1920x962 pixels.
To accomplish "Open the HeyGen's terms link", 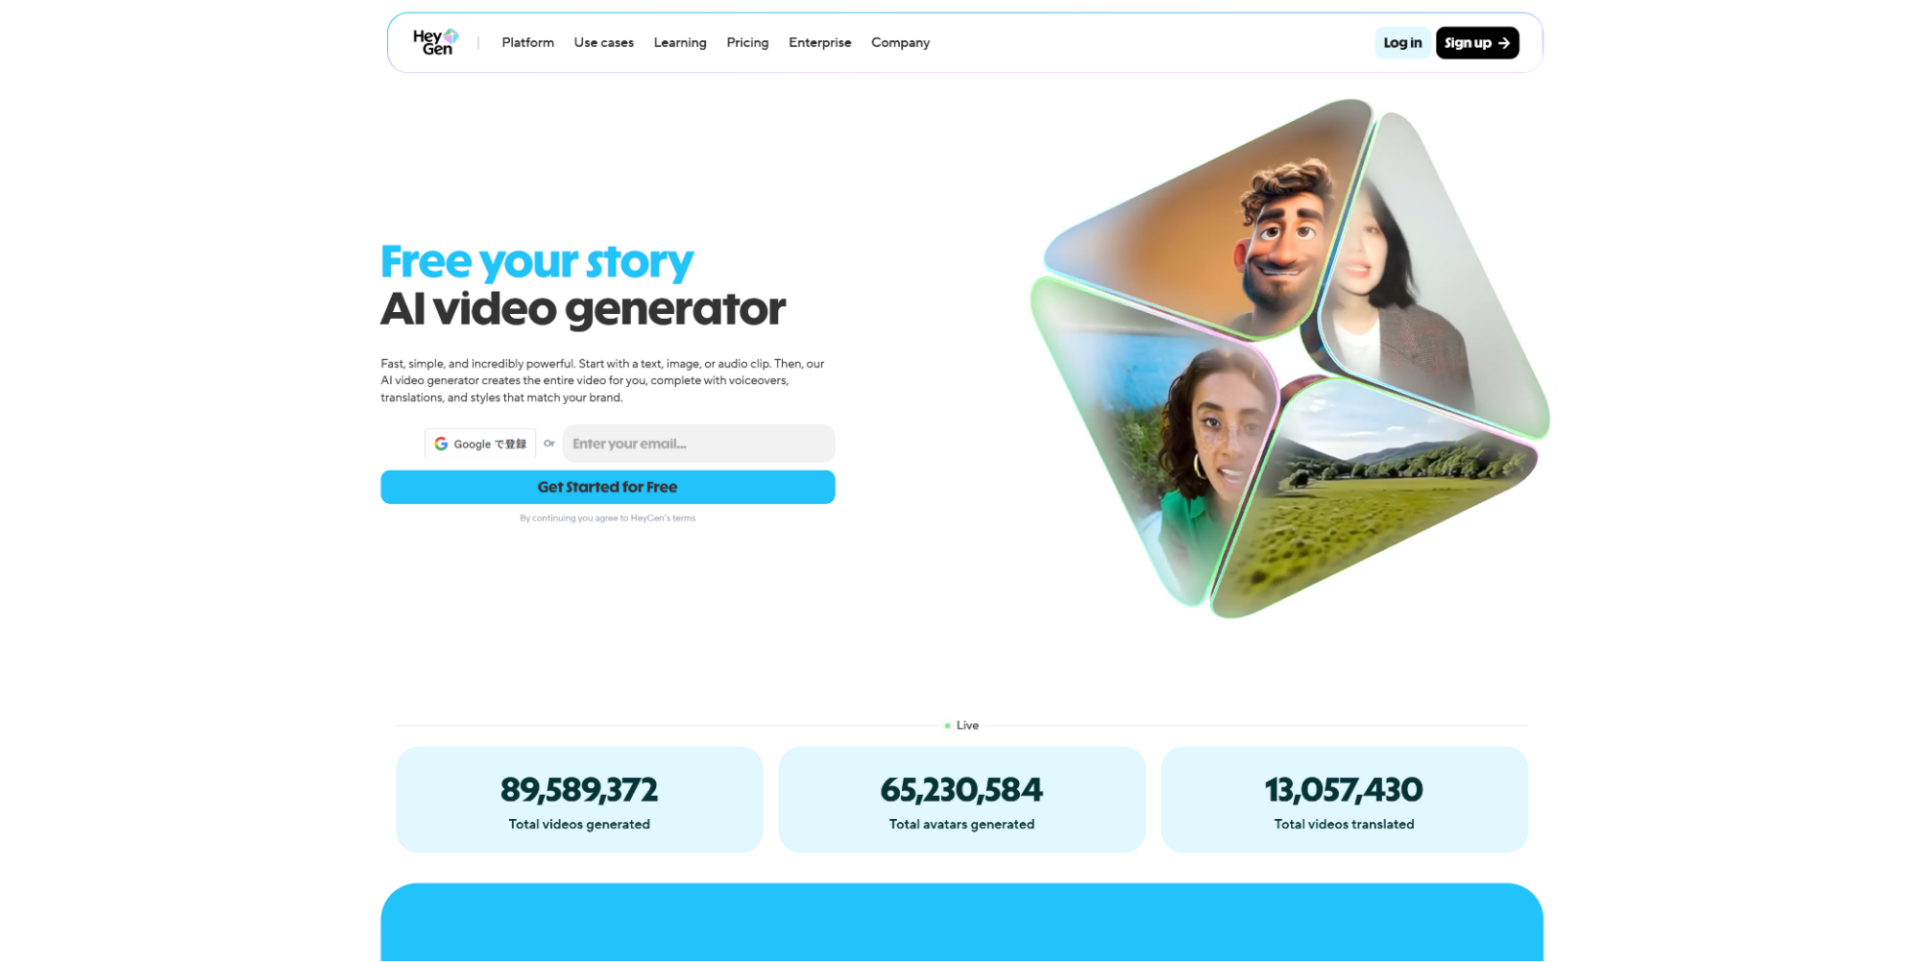I will click(x=662, y=518).
